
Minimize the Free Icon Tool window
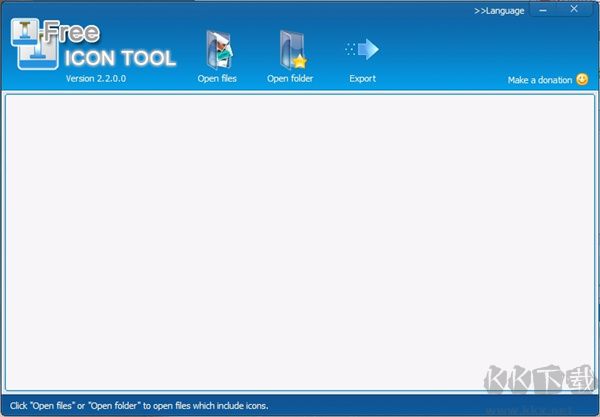[543, 10]
